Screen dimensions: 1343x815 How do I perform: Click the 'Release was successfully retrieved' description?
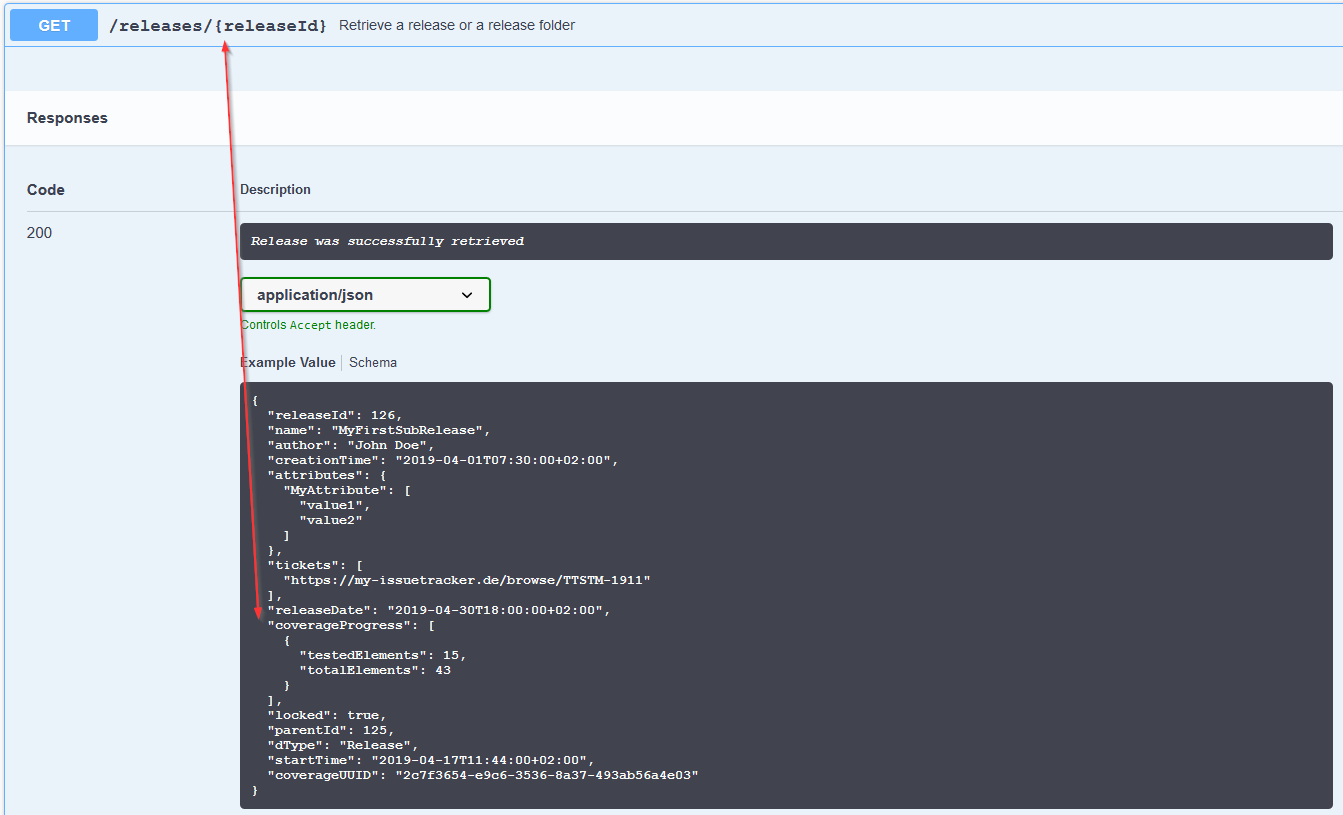click(387, 241)
